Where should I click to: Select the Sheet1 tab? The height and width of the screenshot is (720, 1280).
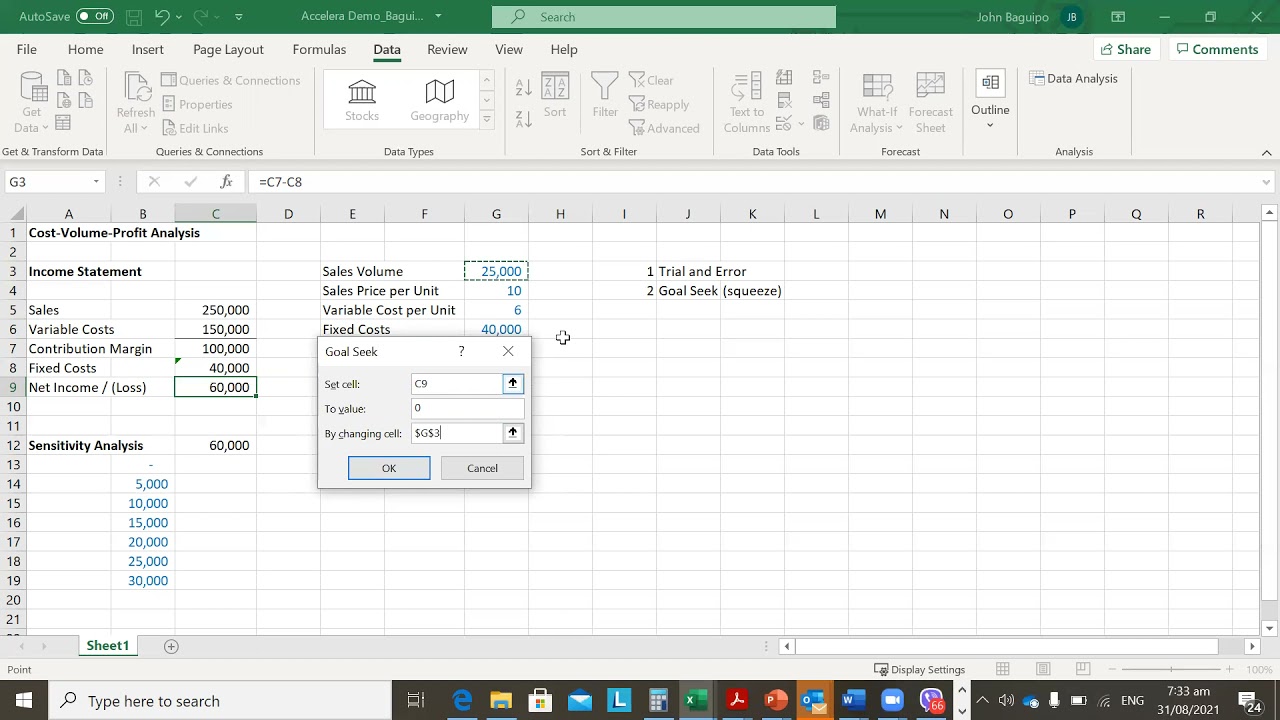107,646
